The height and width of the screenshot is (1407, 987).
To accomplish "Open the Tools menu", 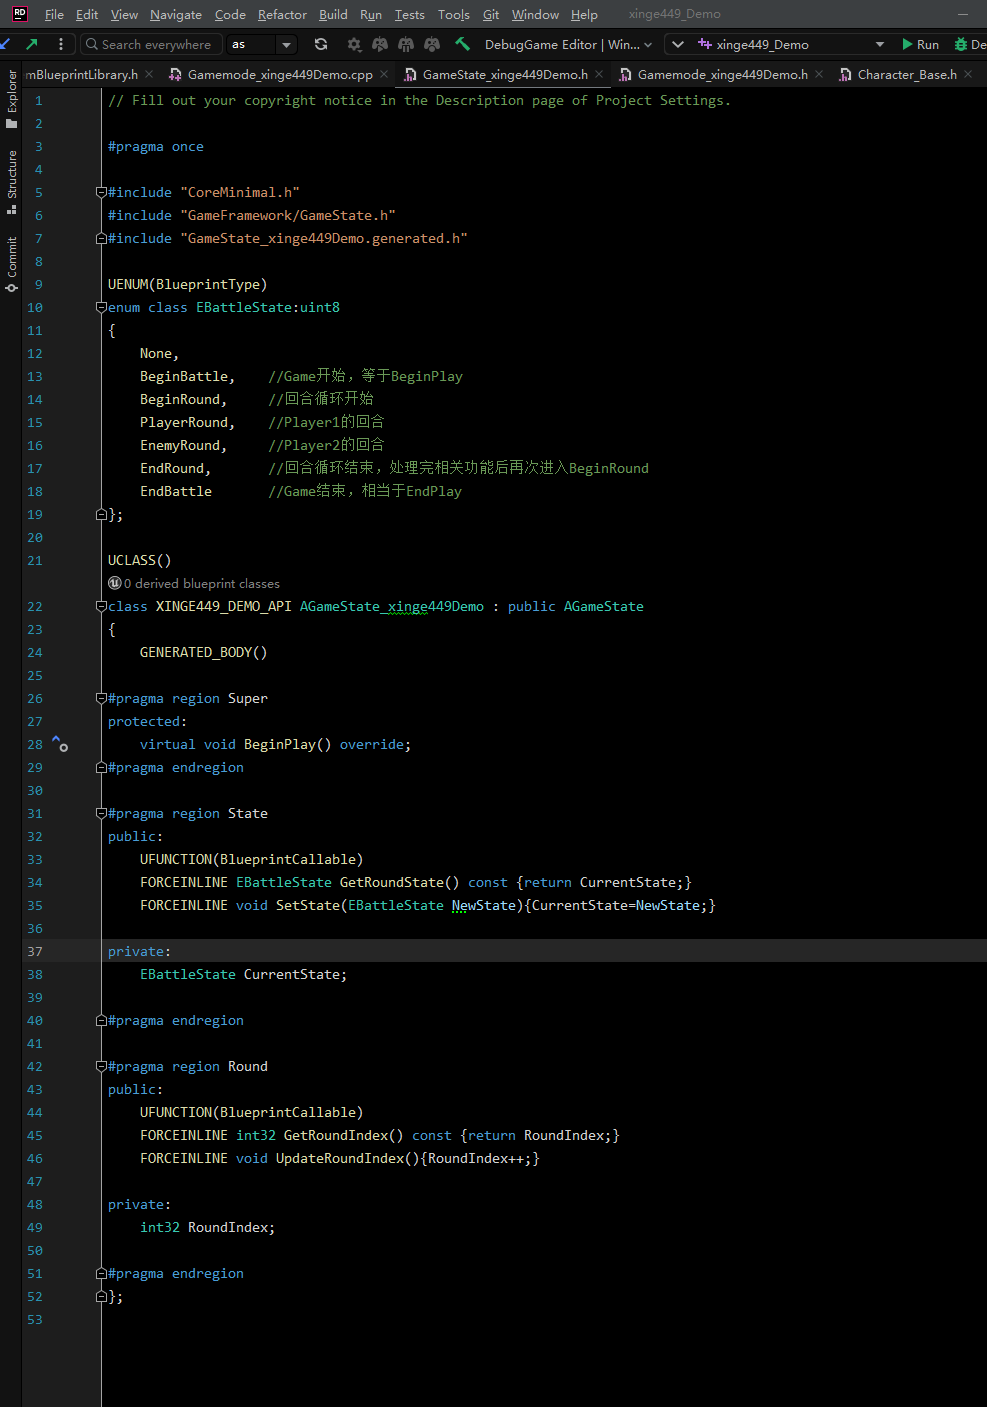I will tap(453, 14).
